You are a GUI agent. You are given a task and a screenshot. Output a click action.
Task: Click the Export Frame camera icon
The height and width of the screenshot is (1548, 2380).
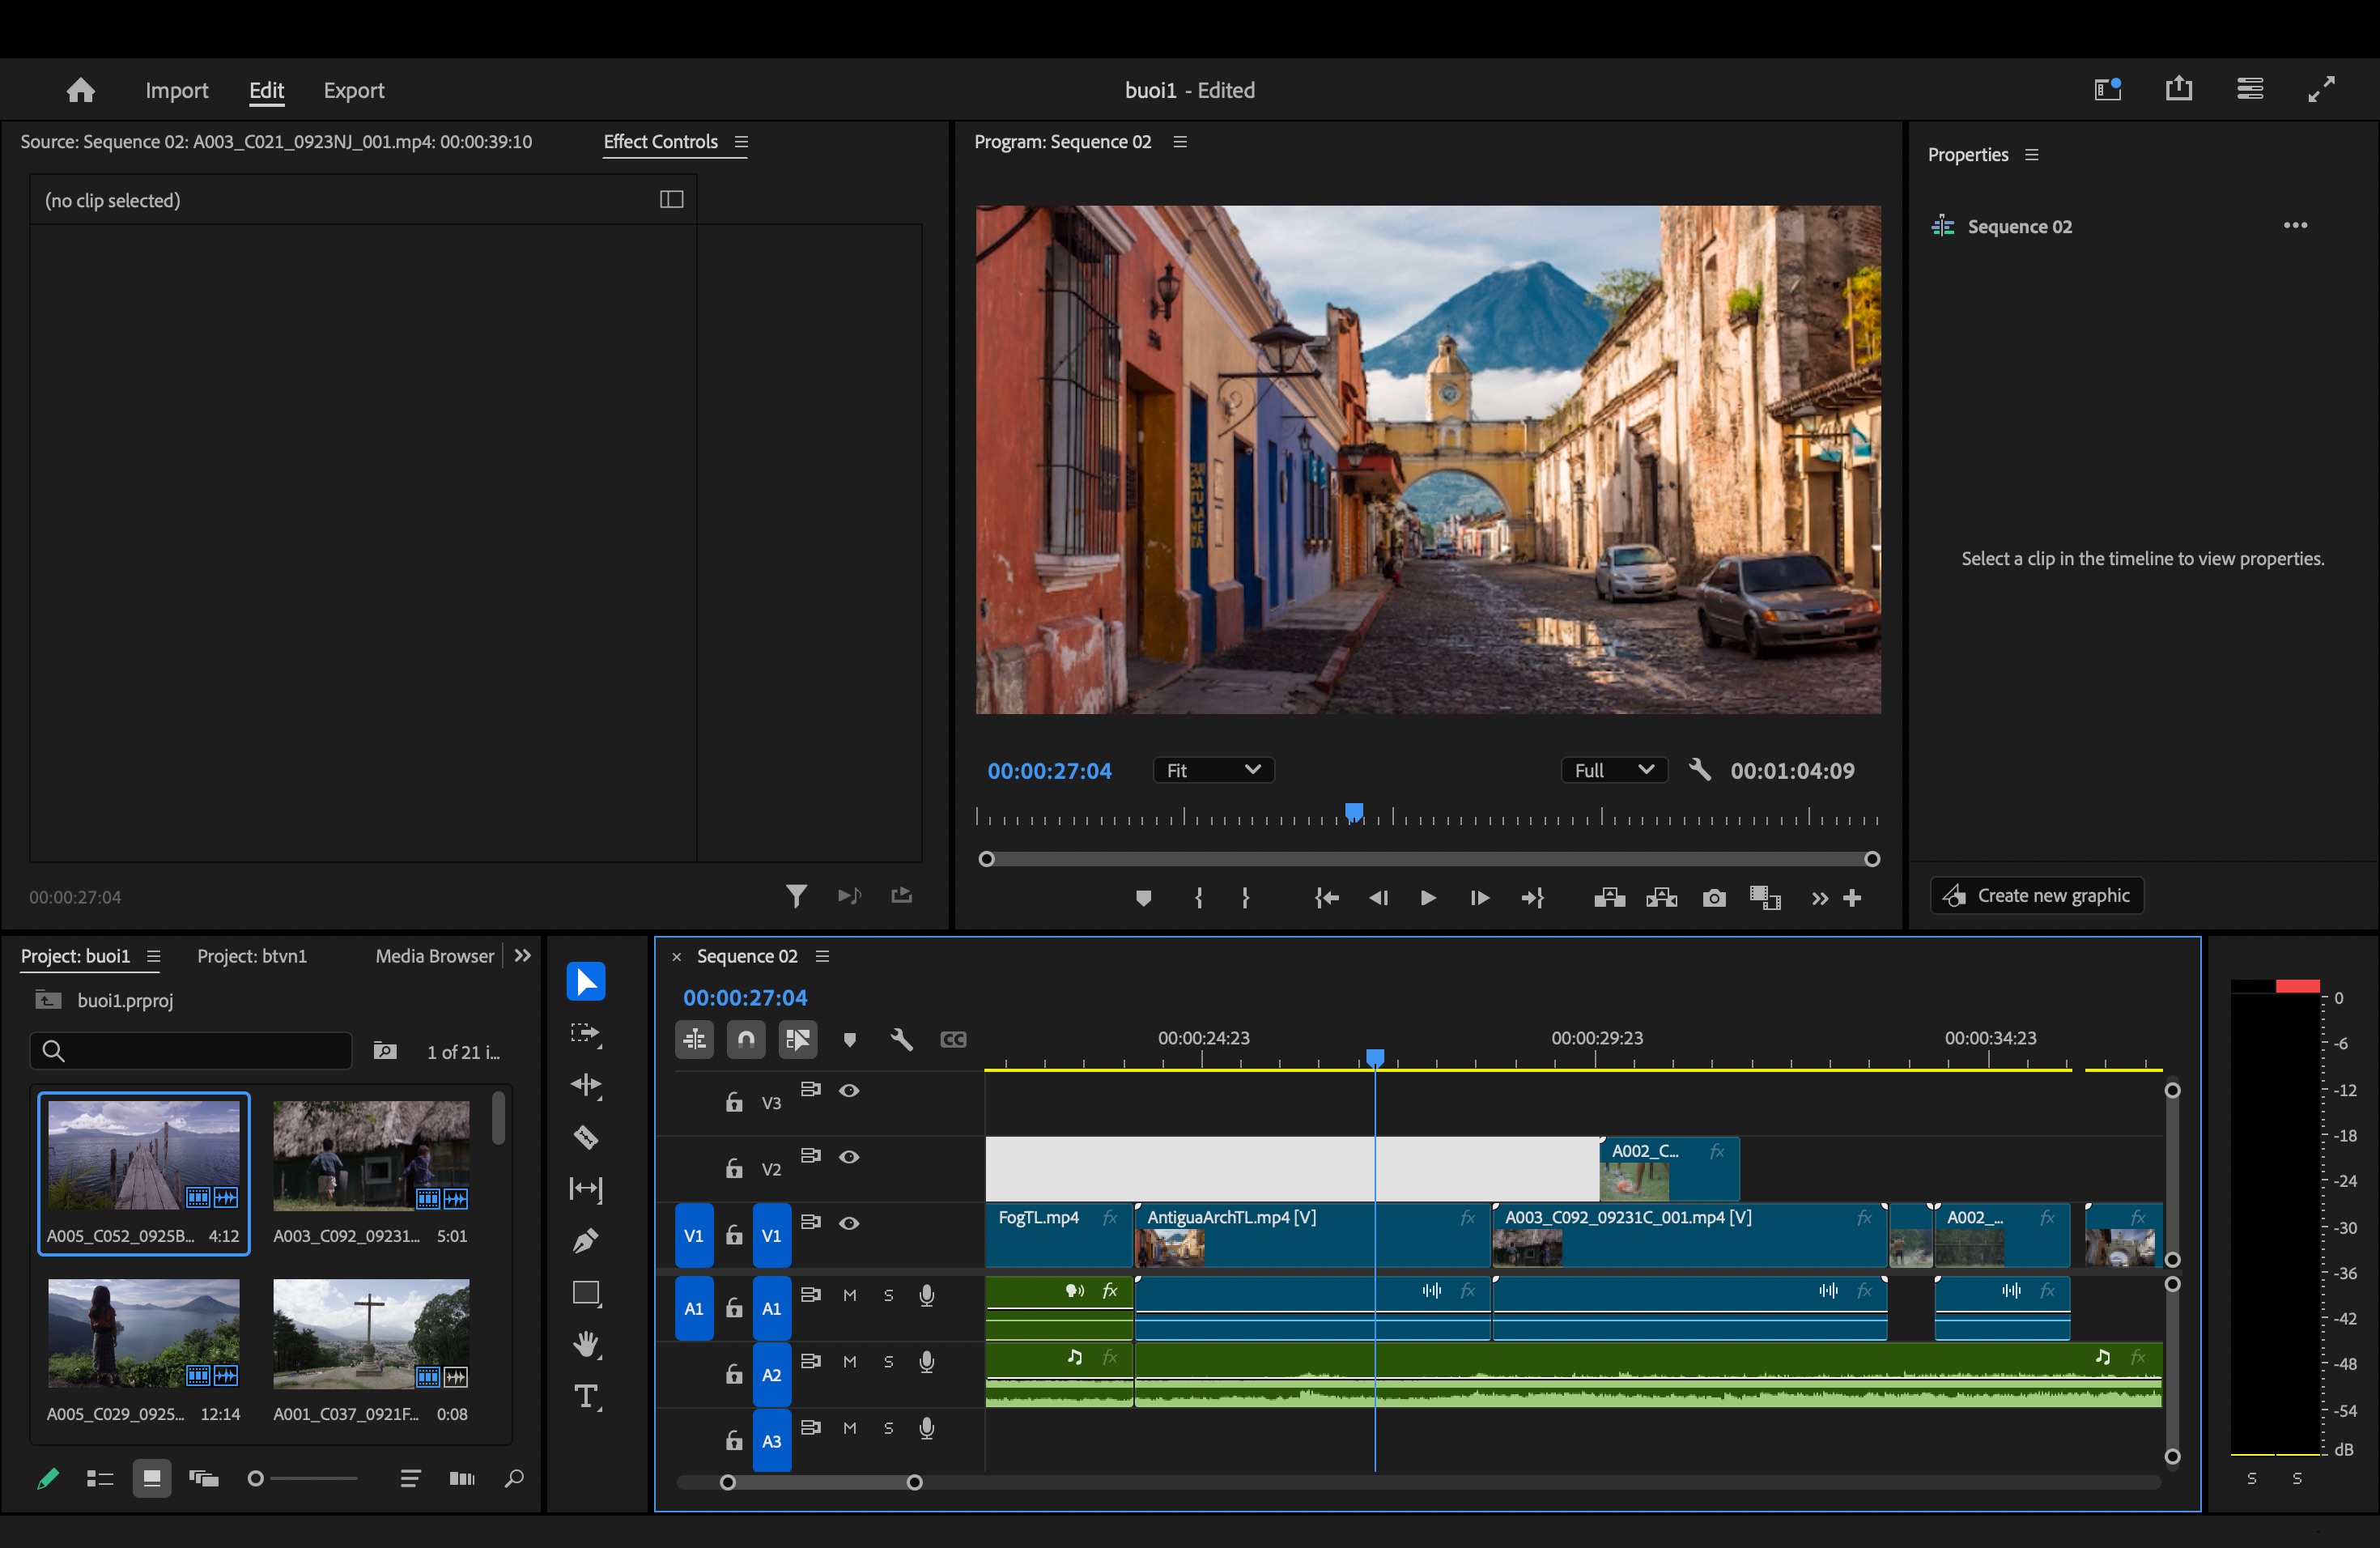coord(1714,898)
